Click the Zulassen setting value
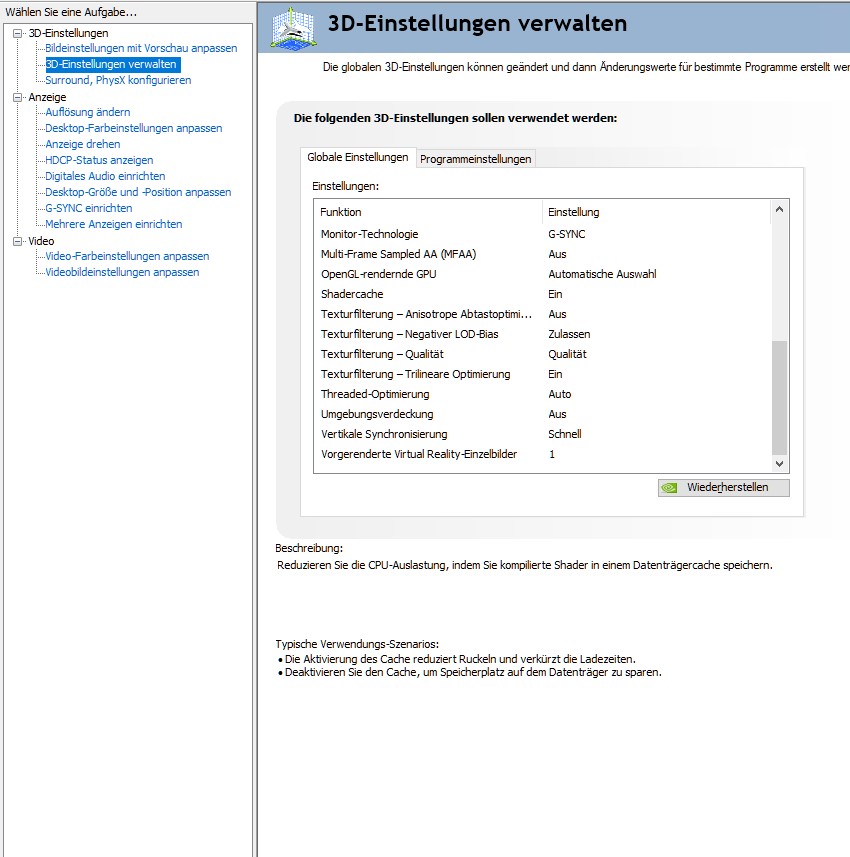 click(x=569, y=334)
